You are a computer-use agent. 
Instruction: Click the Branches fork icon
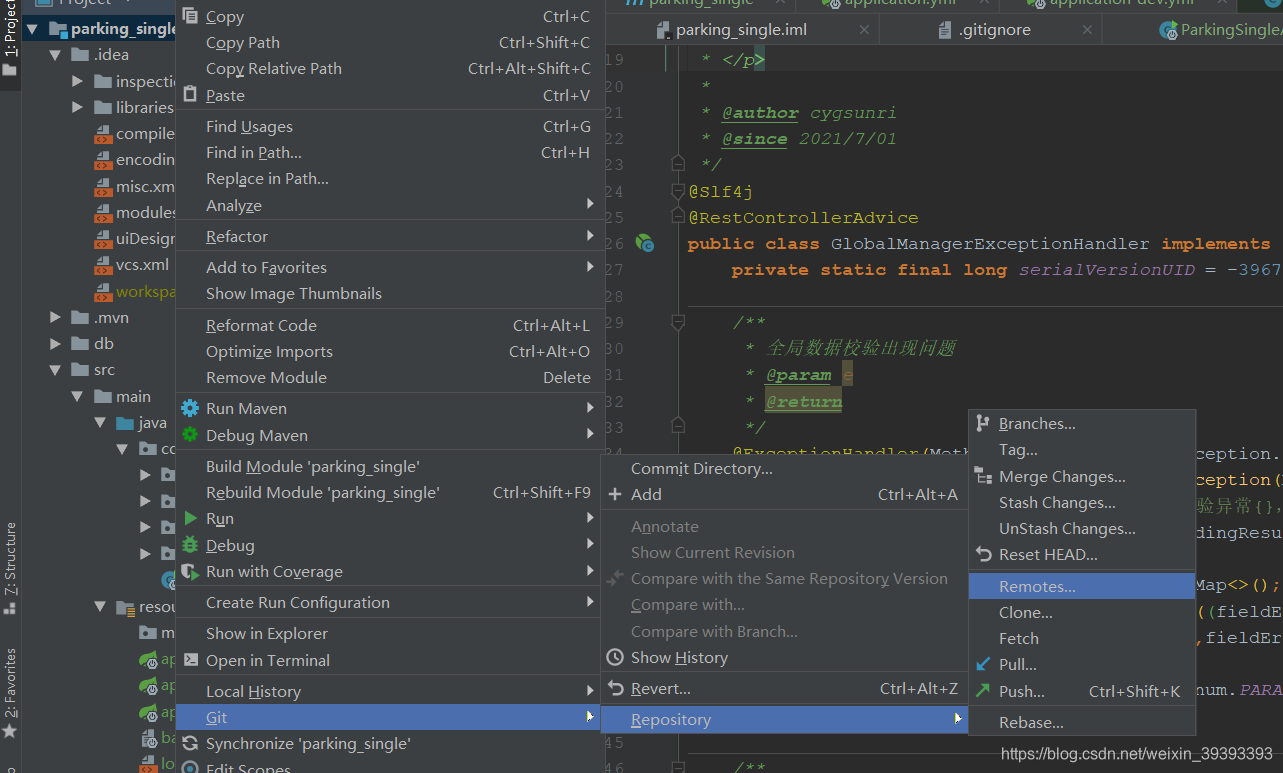[x=983, y=423]
